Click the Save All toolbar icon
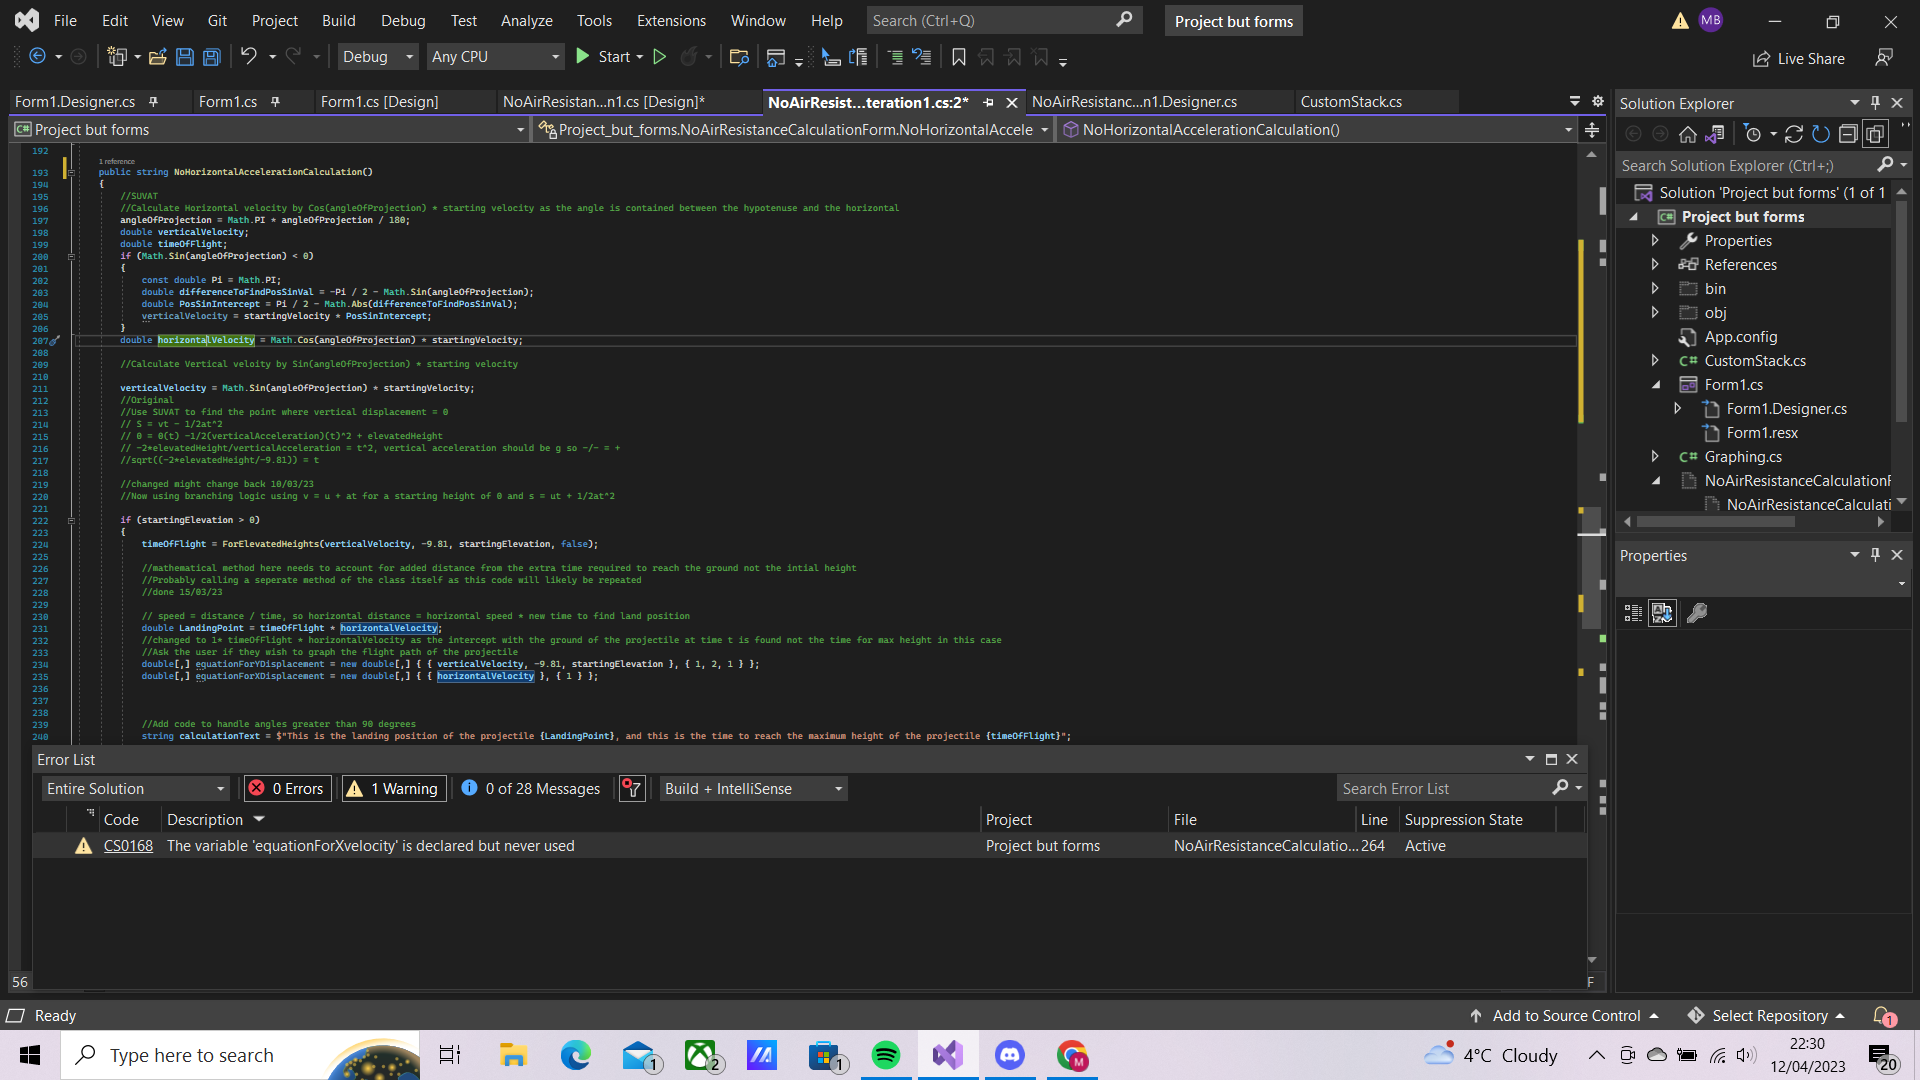Viewport: 1920px width, 1080px height. coord(211,57)
